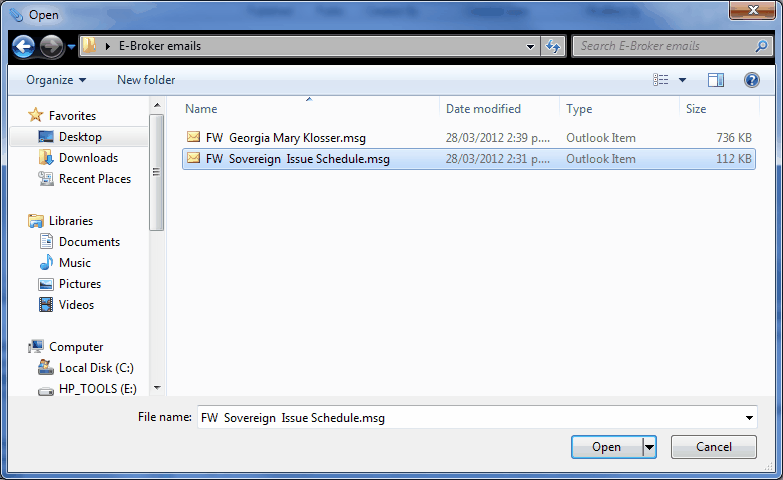Sort by Name column header
783x480 pixels.
(x=201, y=109)
